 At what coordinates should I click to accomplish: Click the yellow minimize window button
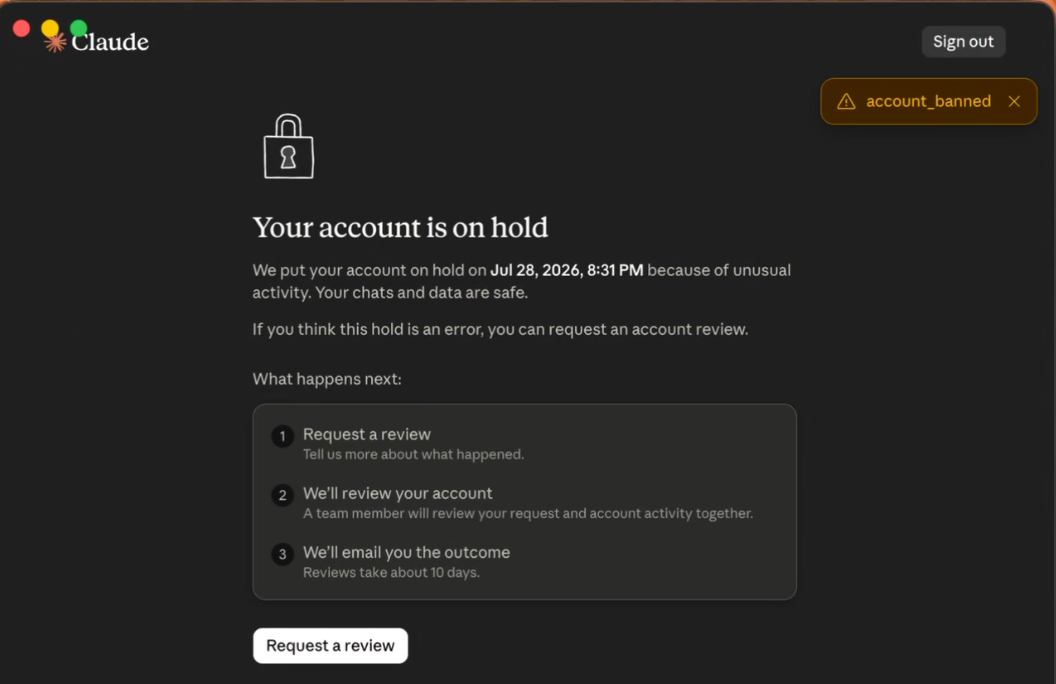[50, 28]
